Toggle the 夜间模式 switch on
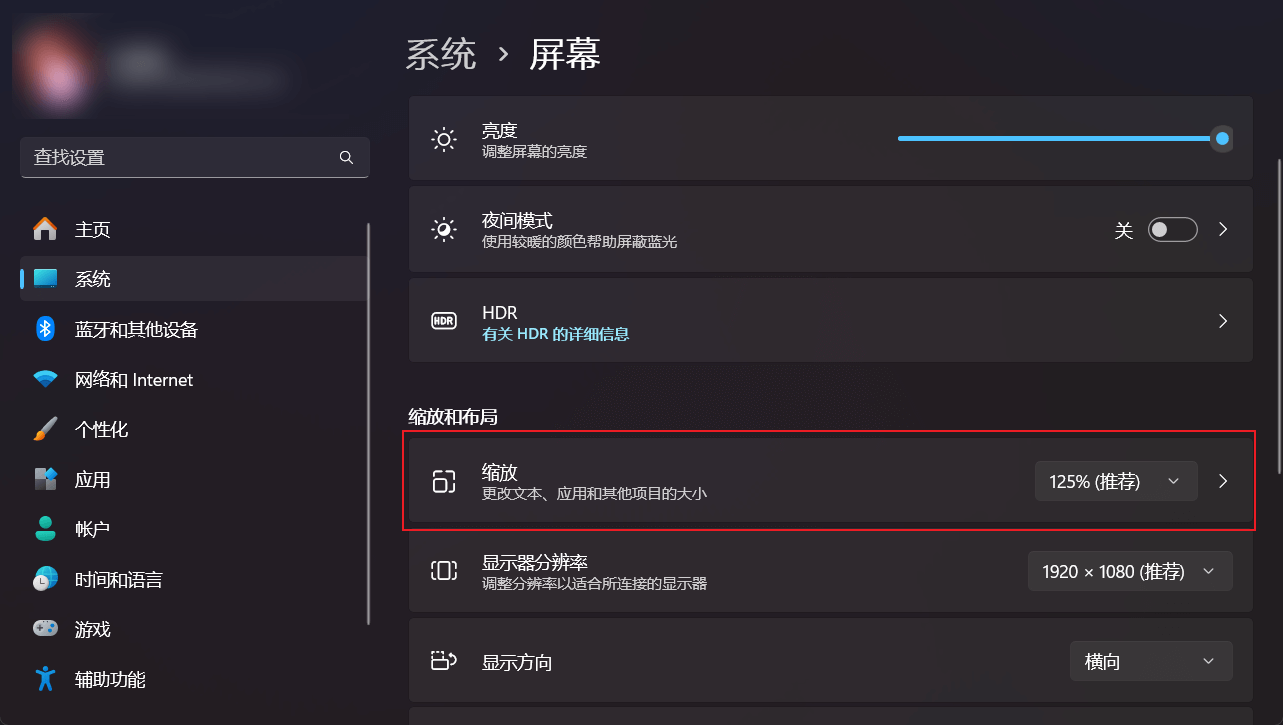The image size is (1283, 725). pos(1172,230)
